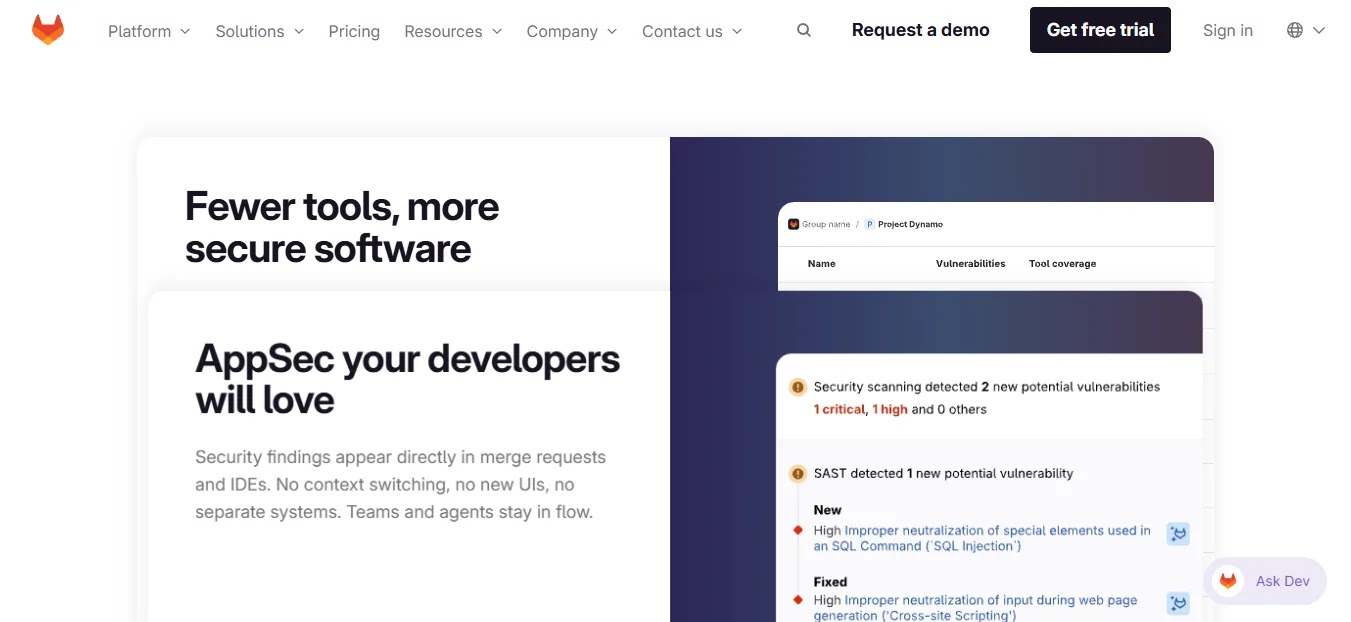This screenshot has height=622, width=1351.
Task: Open the Contact us menu
Action: pyautogui.click(x=692, y=31)
